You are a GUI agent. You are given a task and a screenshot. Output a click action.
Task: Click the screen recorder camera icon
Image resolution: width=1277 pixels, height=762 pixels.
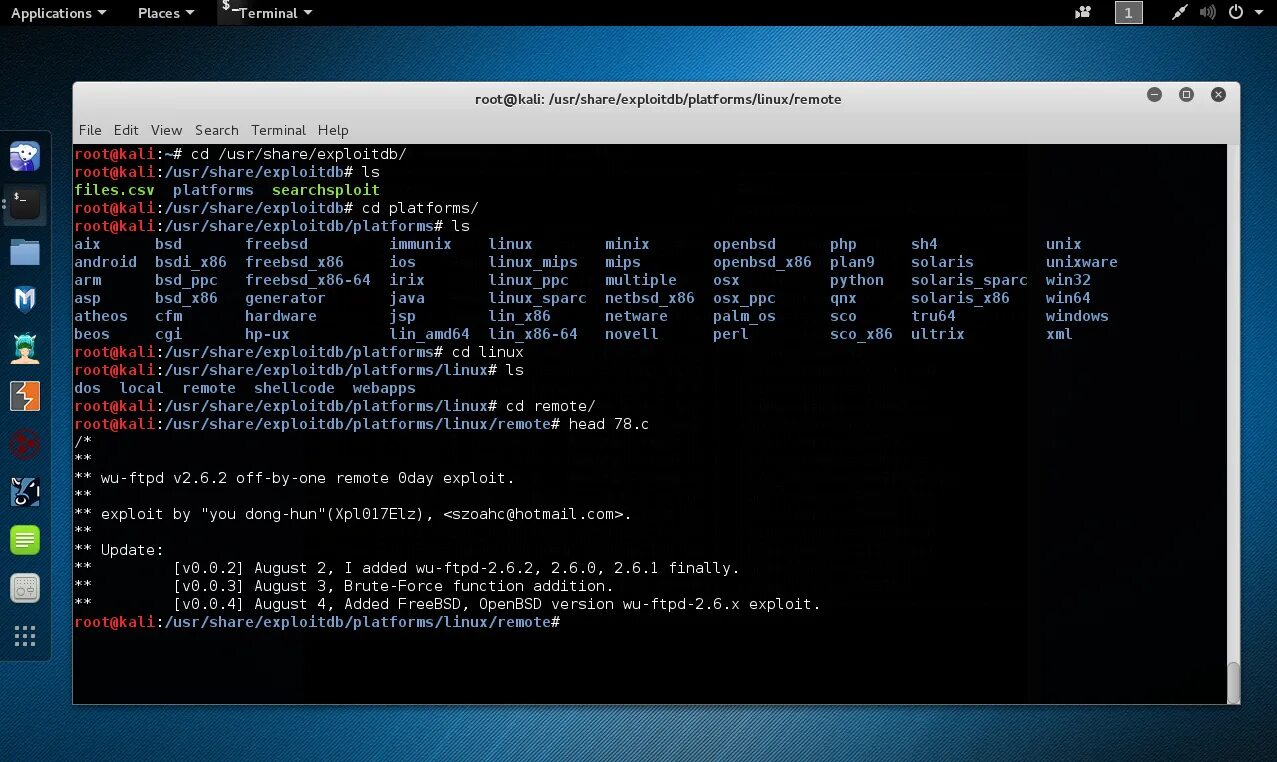1083,13
